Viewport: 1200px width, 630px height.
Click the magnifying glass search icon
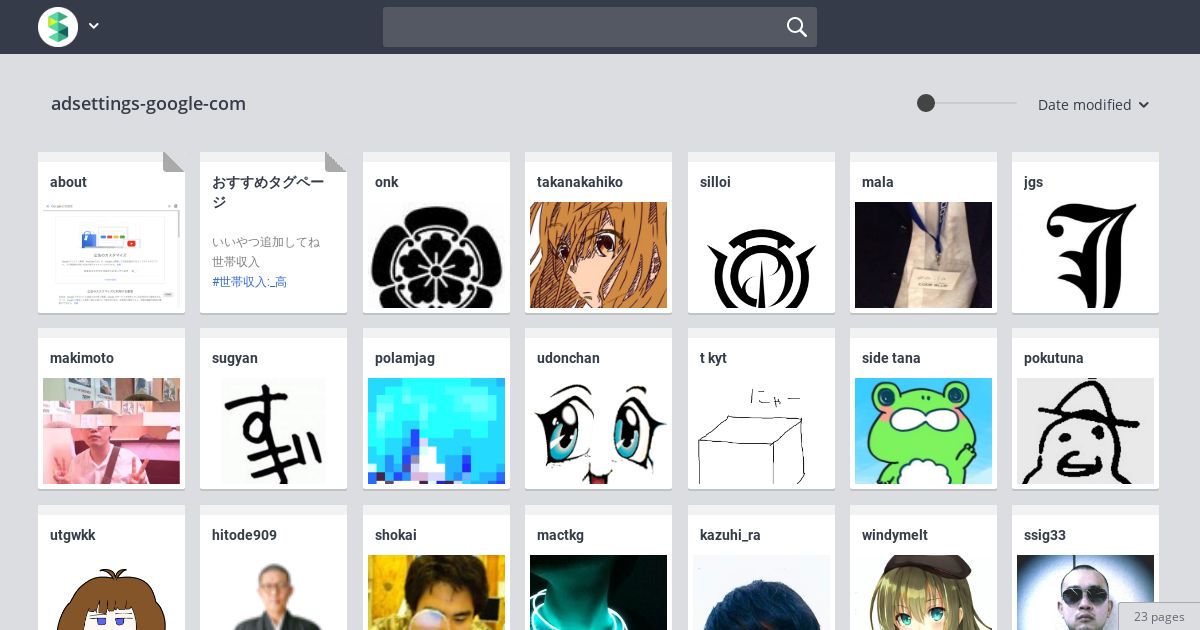coord(797,27)
